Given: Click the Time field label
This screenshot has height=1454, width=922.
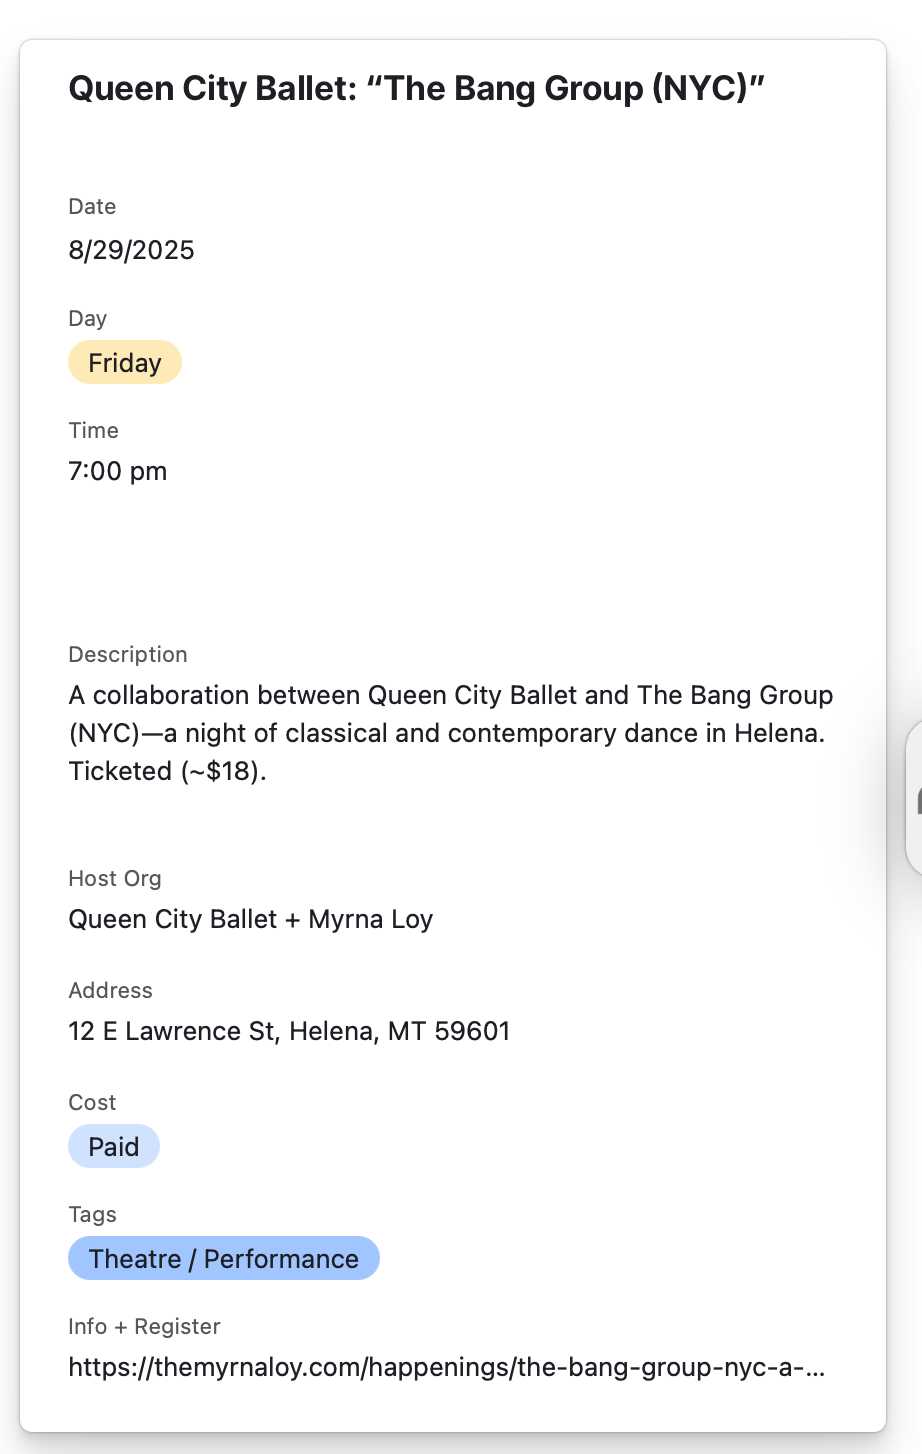Looking at the screenshot, I should point(93,431).
